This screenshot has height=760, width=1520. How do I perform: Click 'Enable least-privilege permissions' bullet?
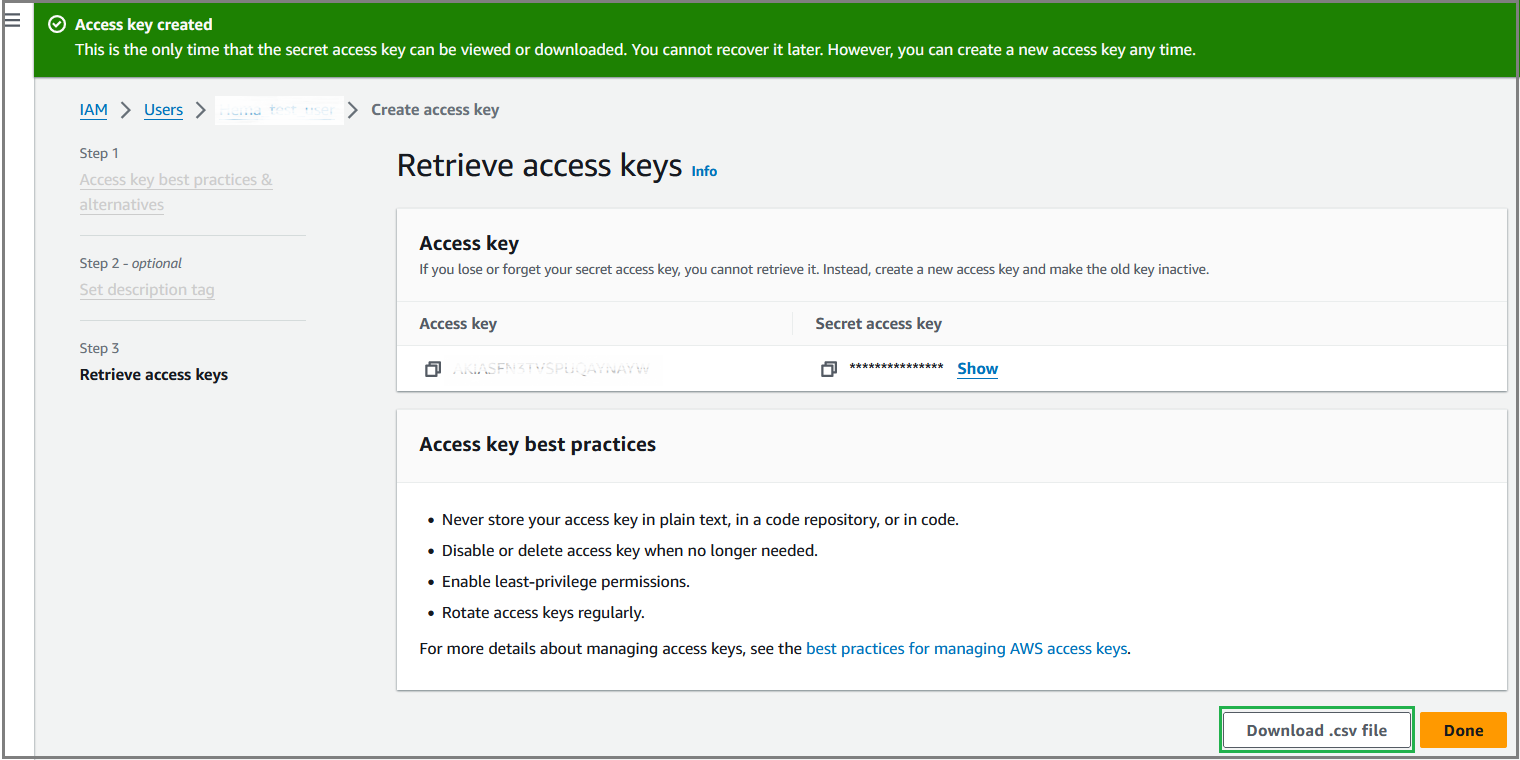tap(566, 581)
